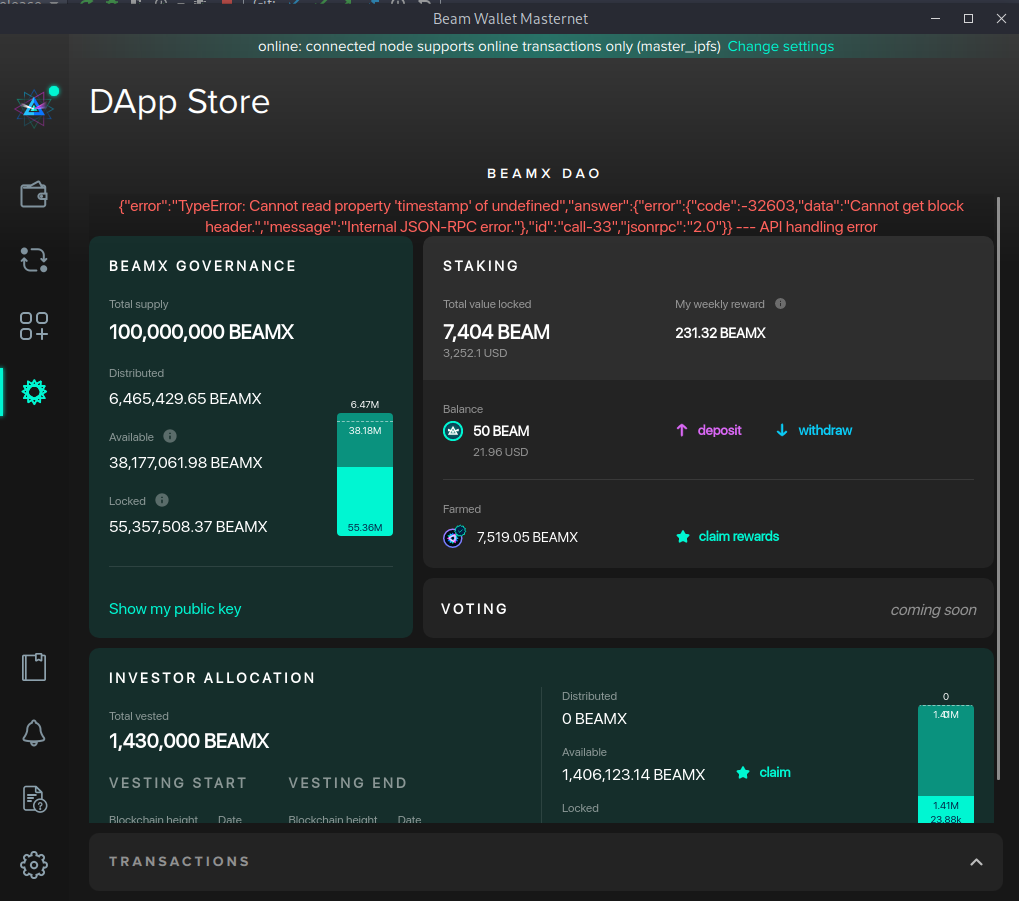
Task: Claim farmed BEAMX rewards
Action: [x=738, y=536]
